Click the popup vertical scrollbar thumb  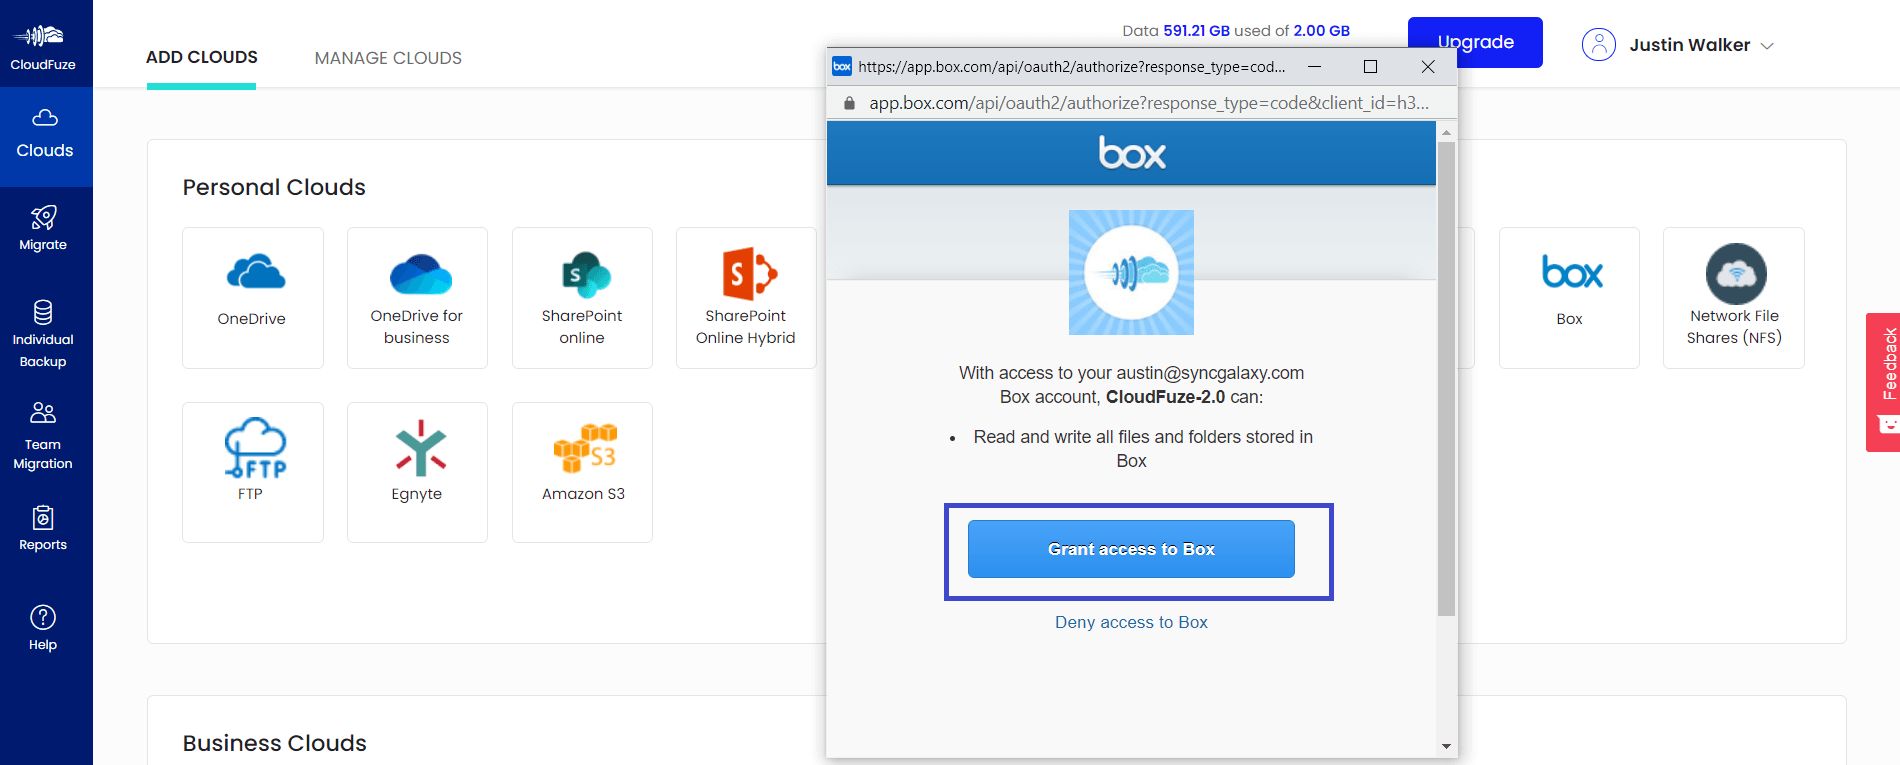tap(1446, 378)
